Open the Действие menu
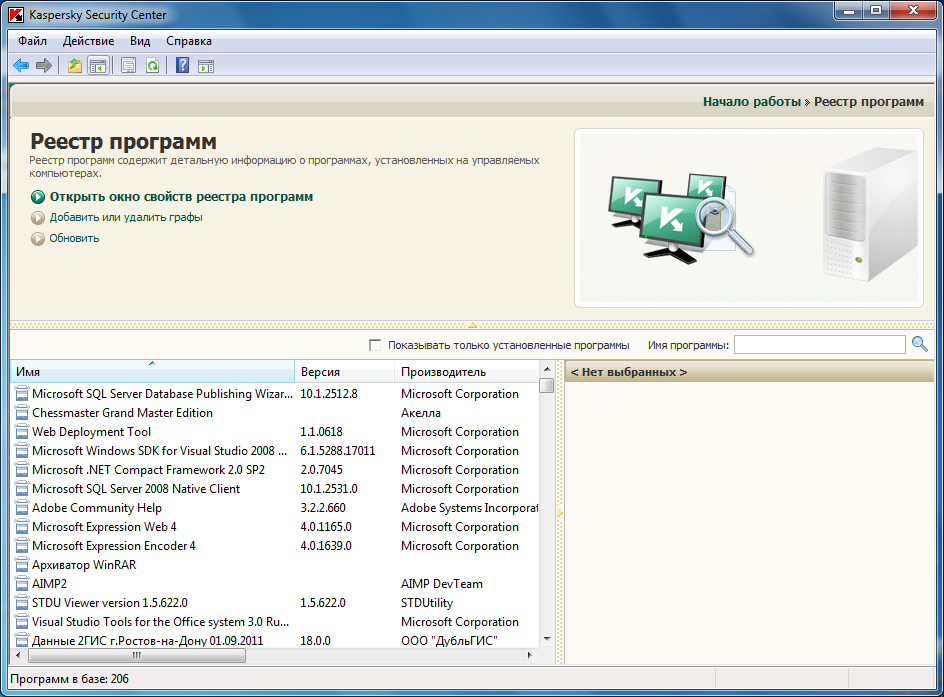 (88, 41)
